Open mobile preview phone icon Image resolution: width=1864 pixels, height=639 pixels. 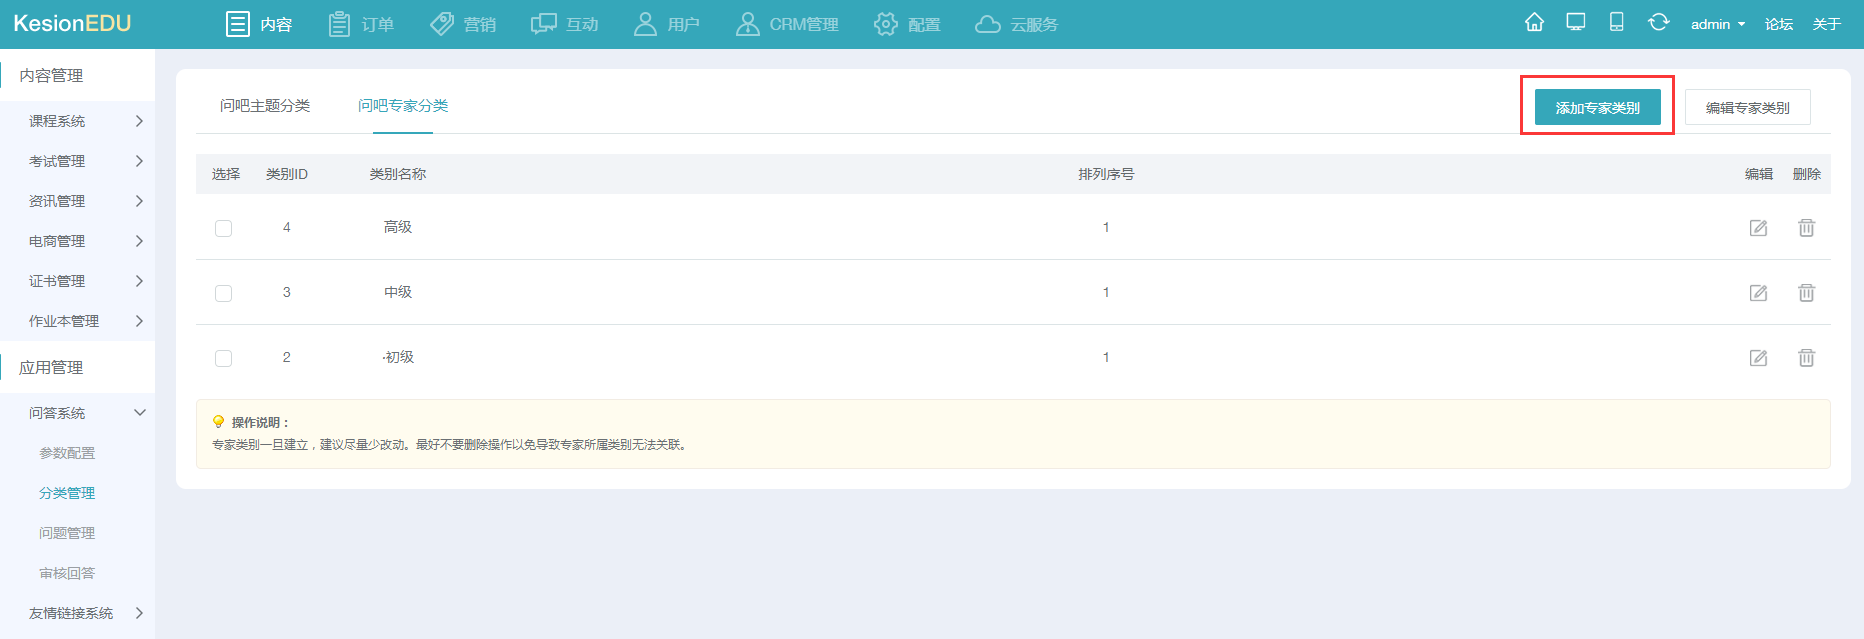1616,22
